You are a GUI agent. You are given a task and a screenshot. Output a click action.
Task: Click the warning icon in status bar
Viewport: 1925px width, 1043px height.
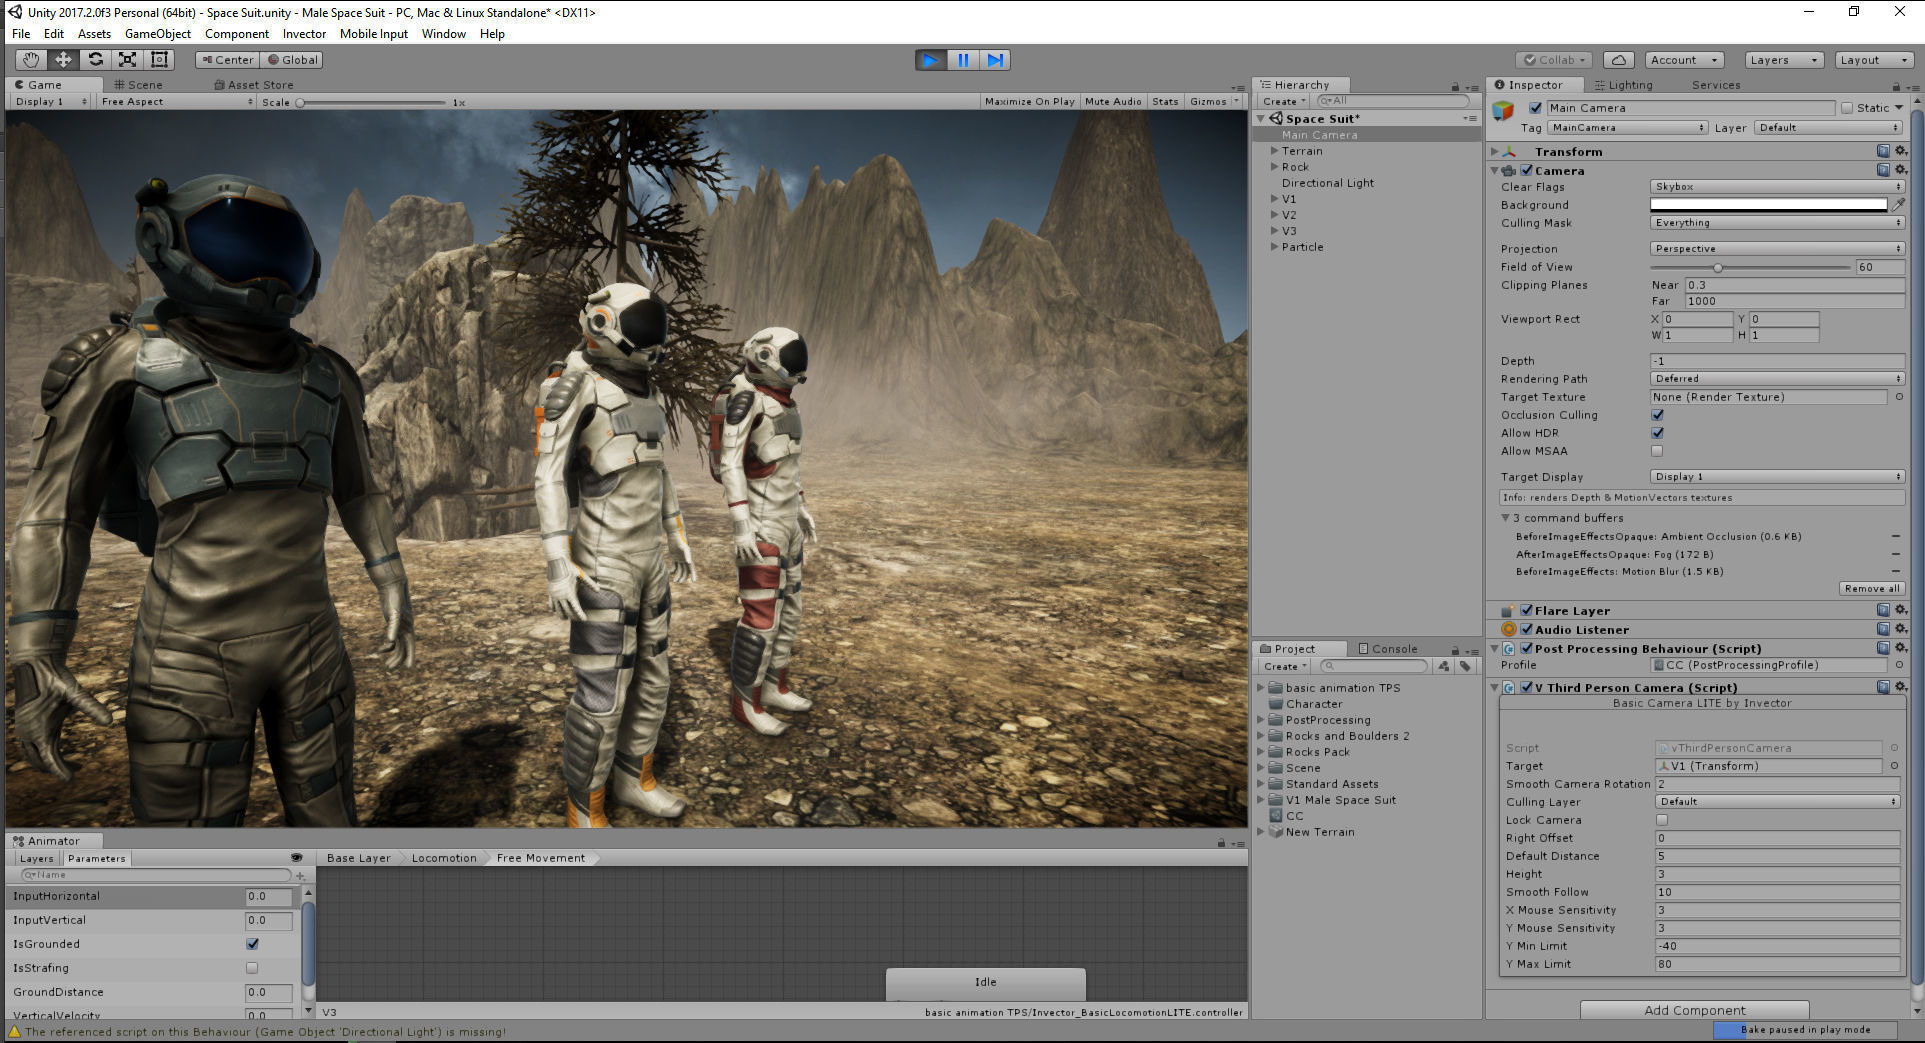click(x=14, y=1032)
